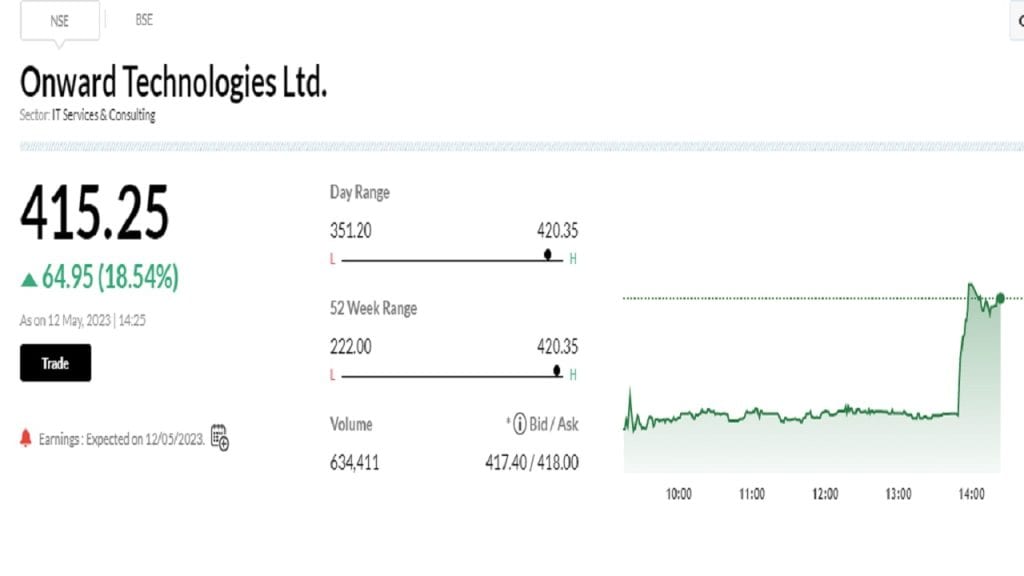Click the Onward Technologies Ltd. heading

173,83
